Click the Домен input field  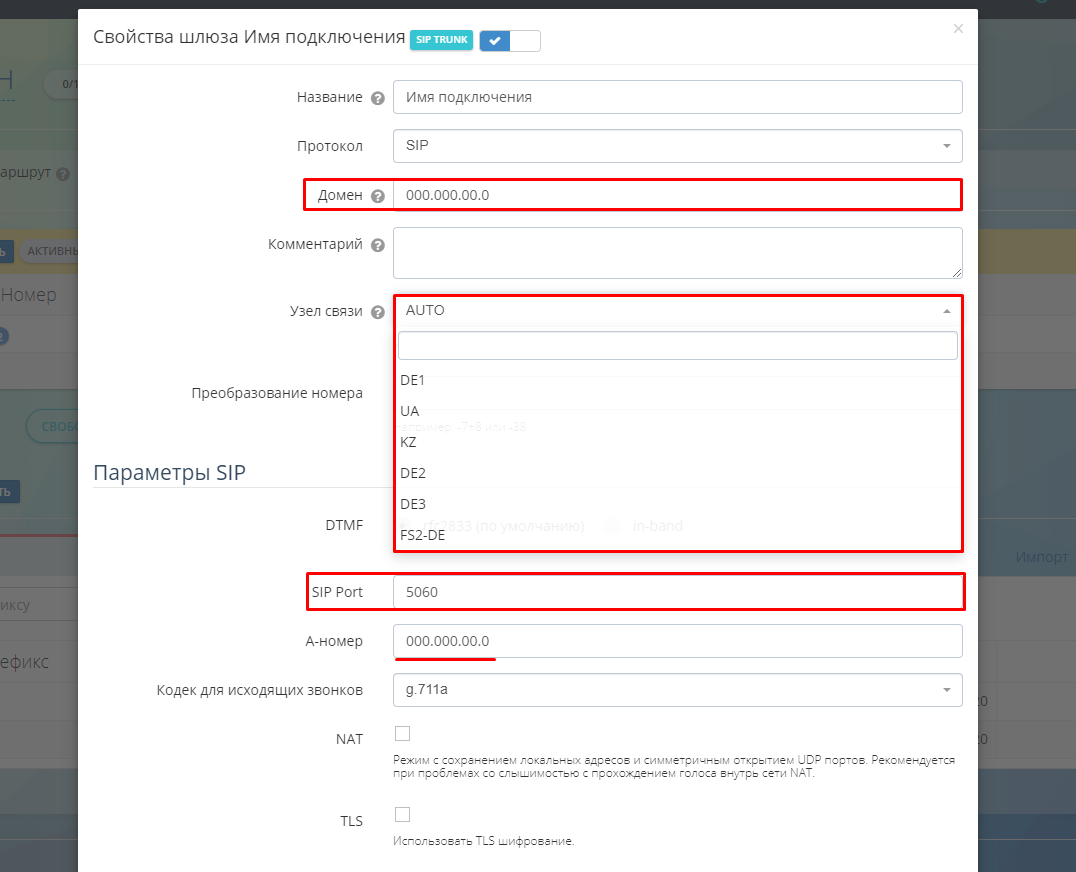point(677,195)
